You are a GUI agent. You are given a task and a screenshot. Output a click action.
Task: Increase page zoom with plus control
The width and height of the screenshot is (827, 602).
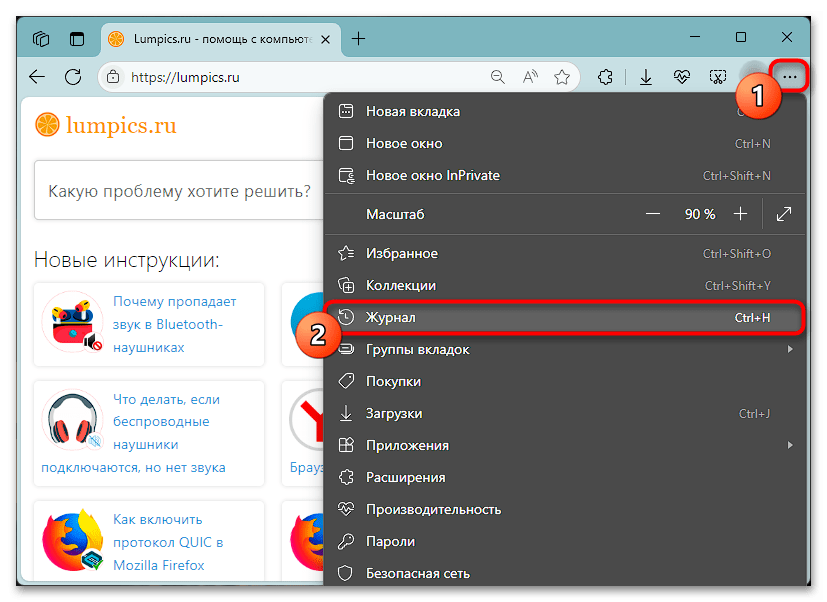[739, 213]
